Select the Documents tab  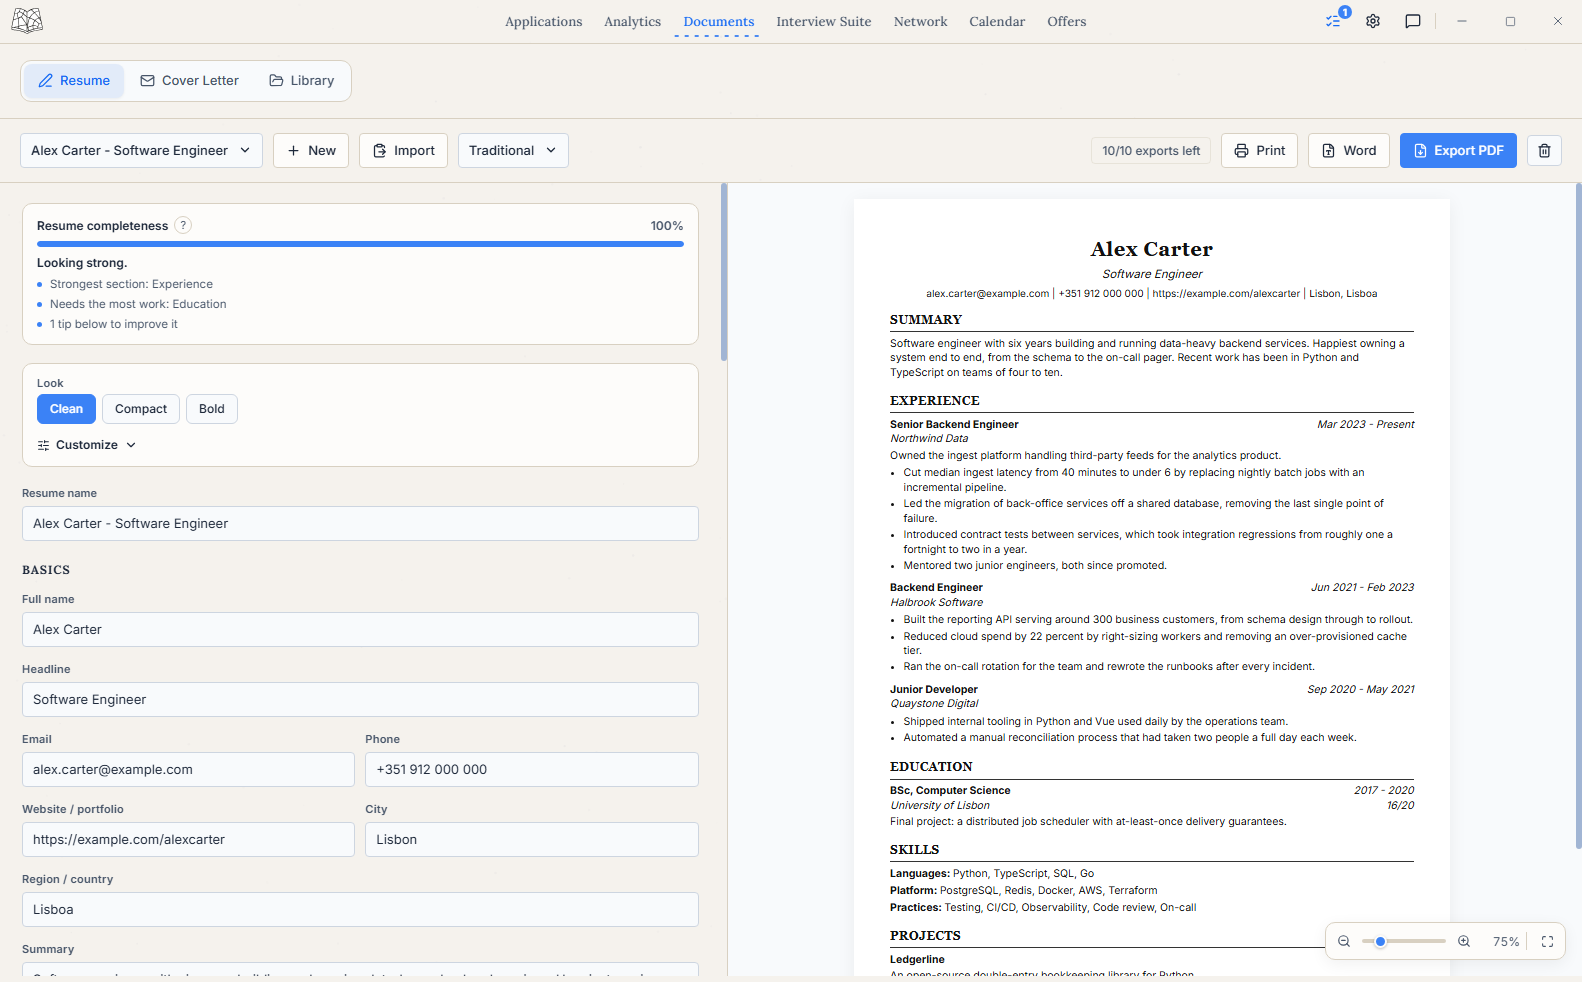(719, 21)
